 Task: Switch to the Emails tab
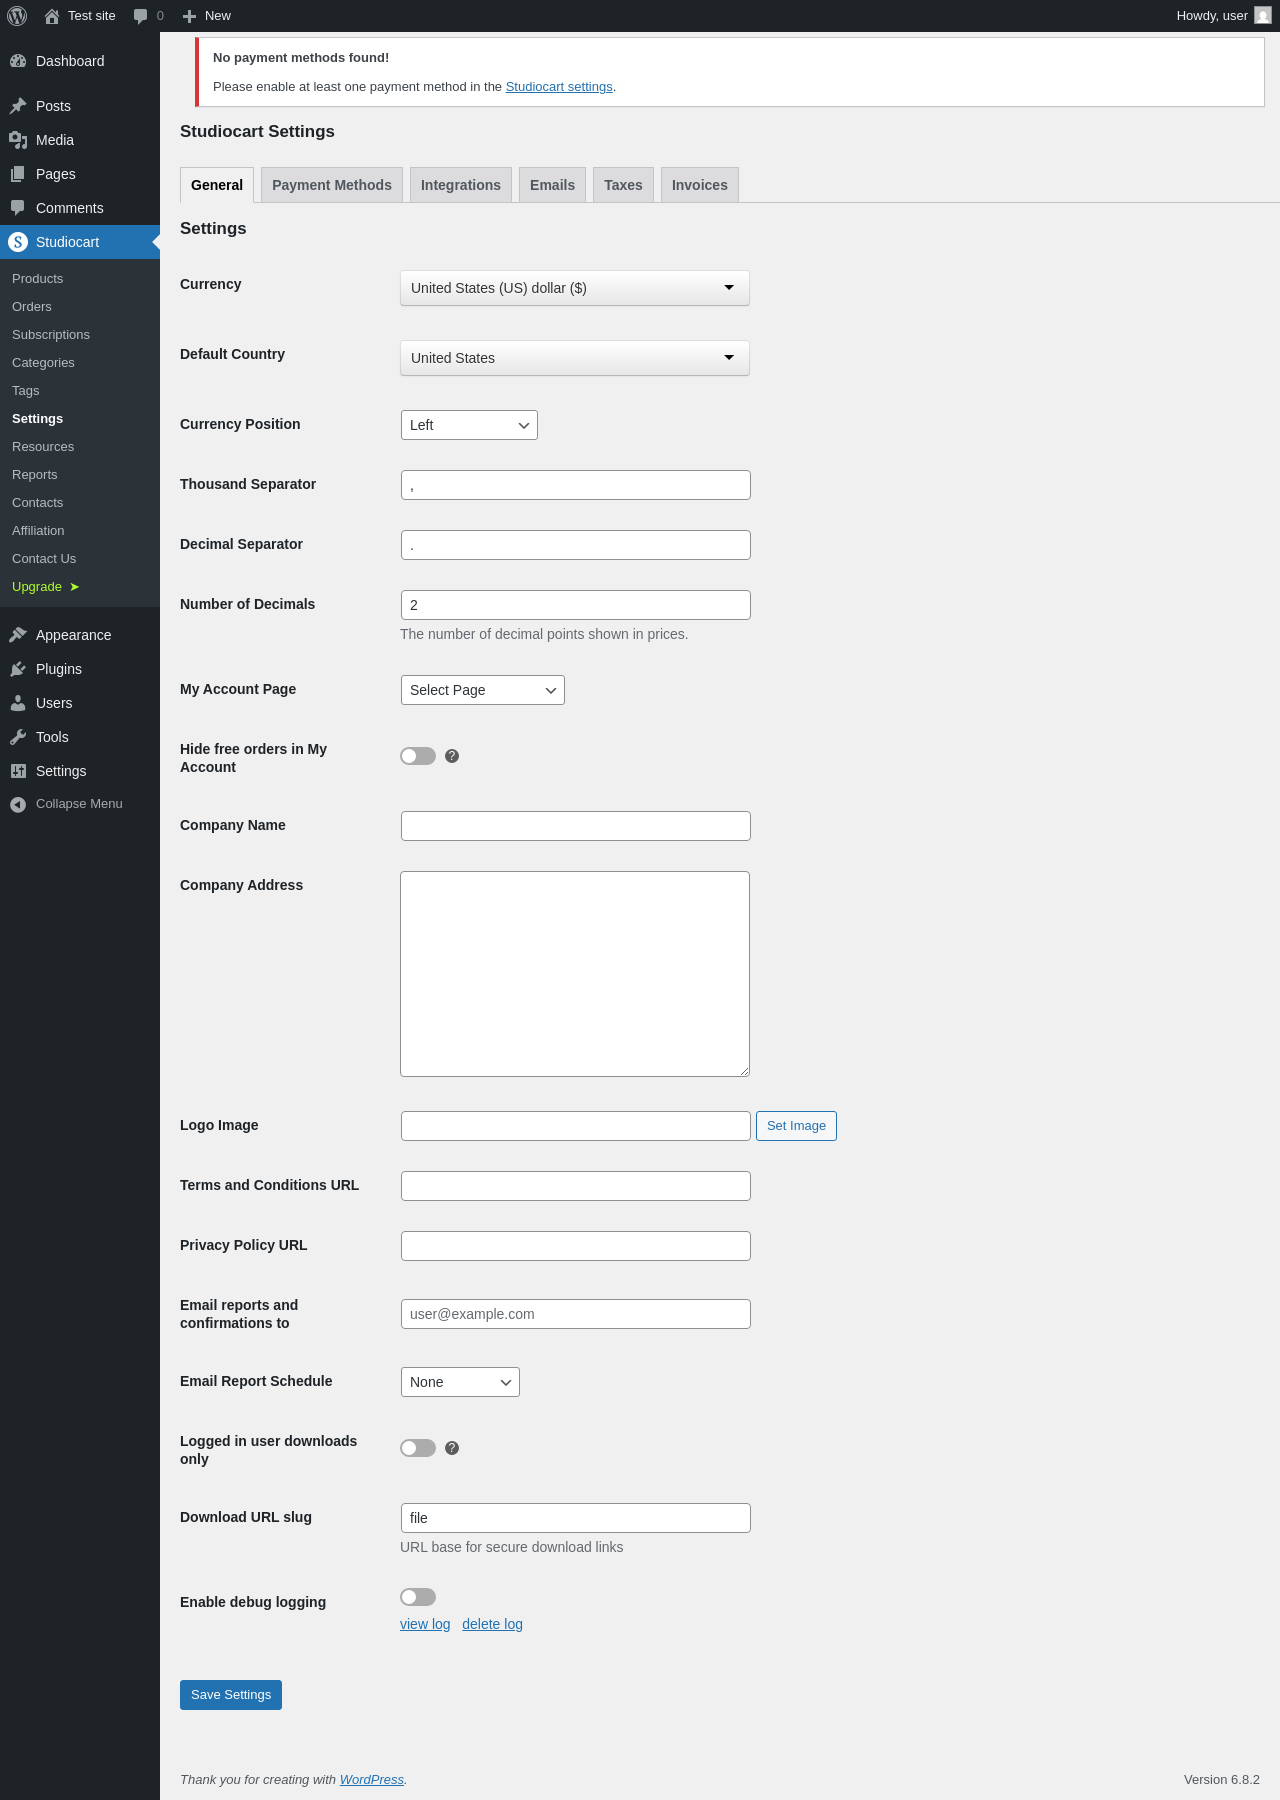coord(552,185)
